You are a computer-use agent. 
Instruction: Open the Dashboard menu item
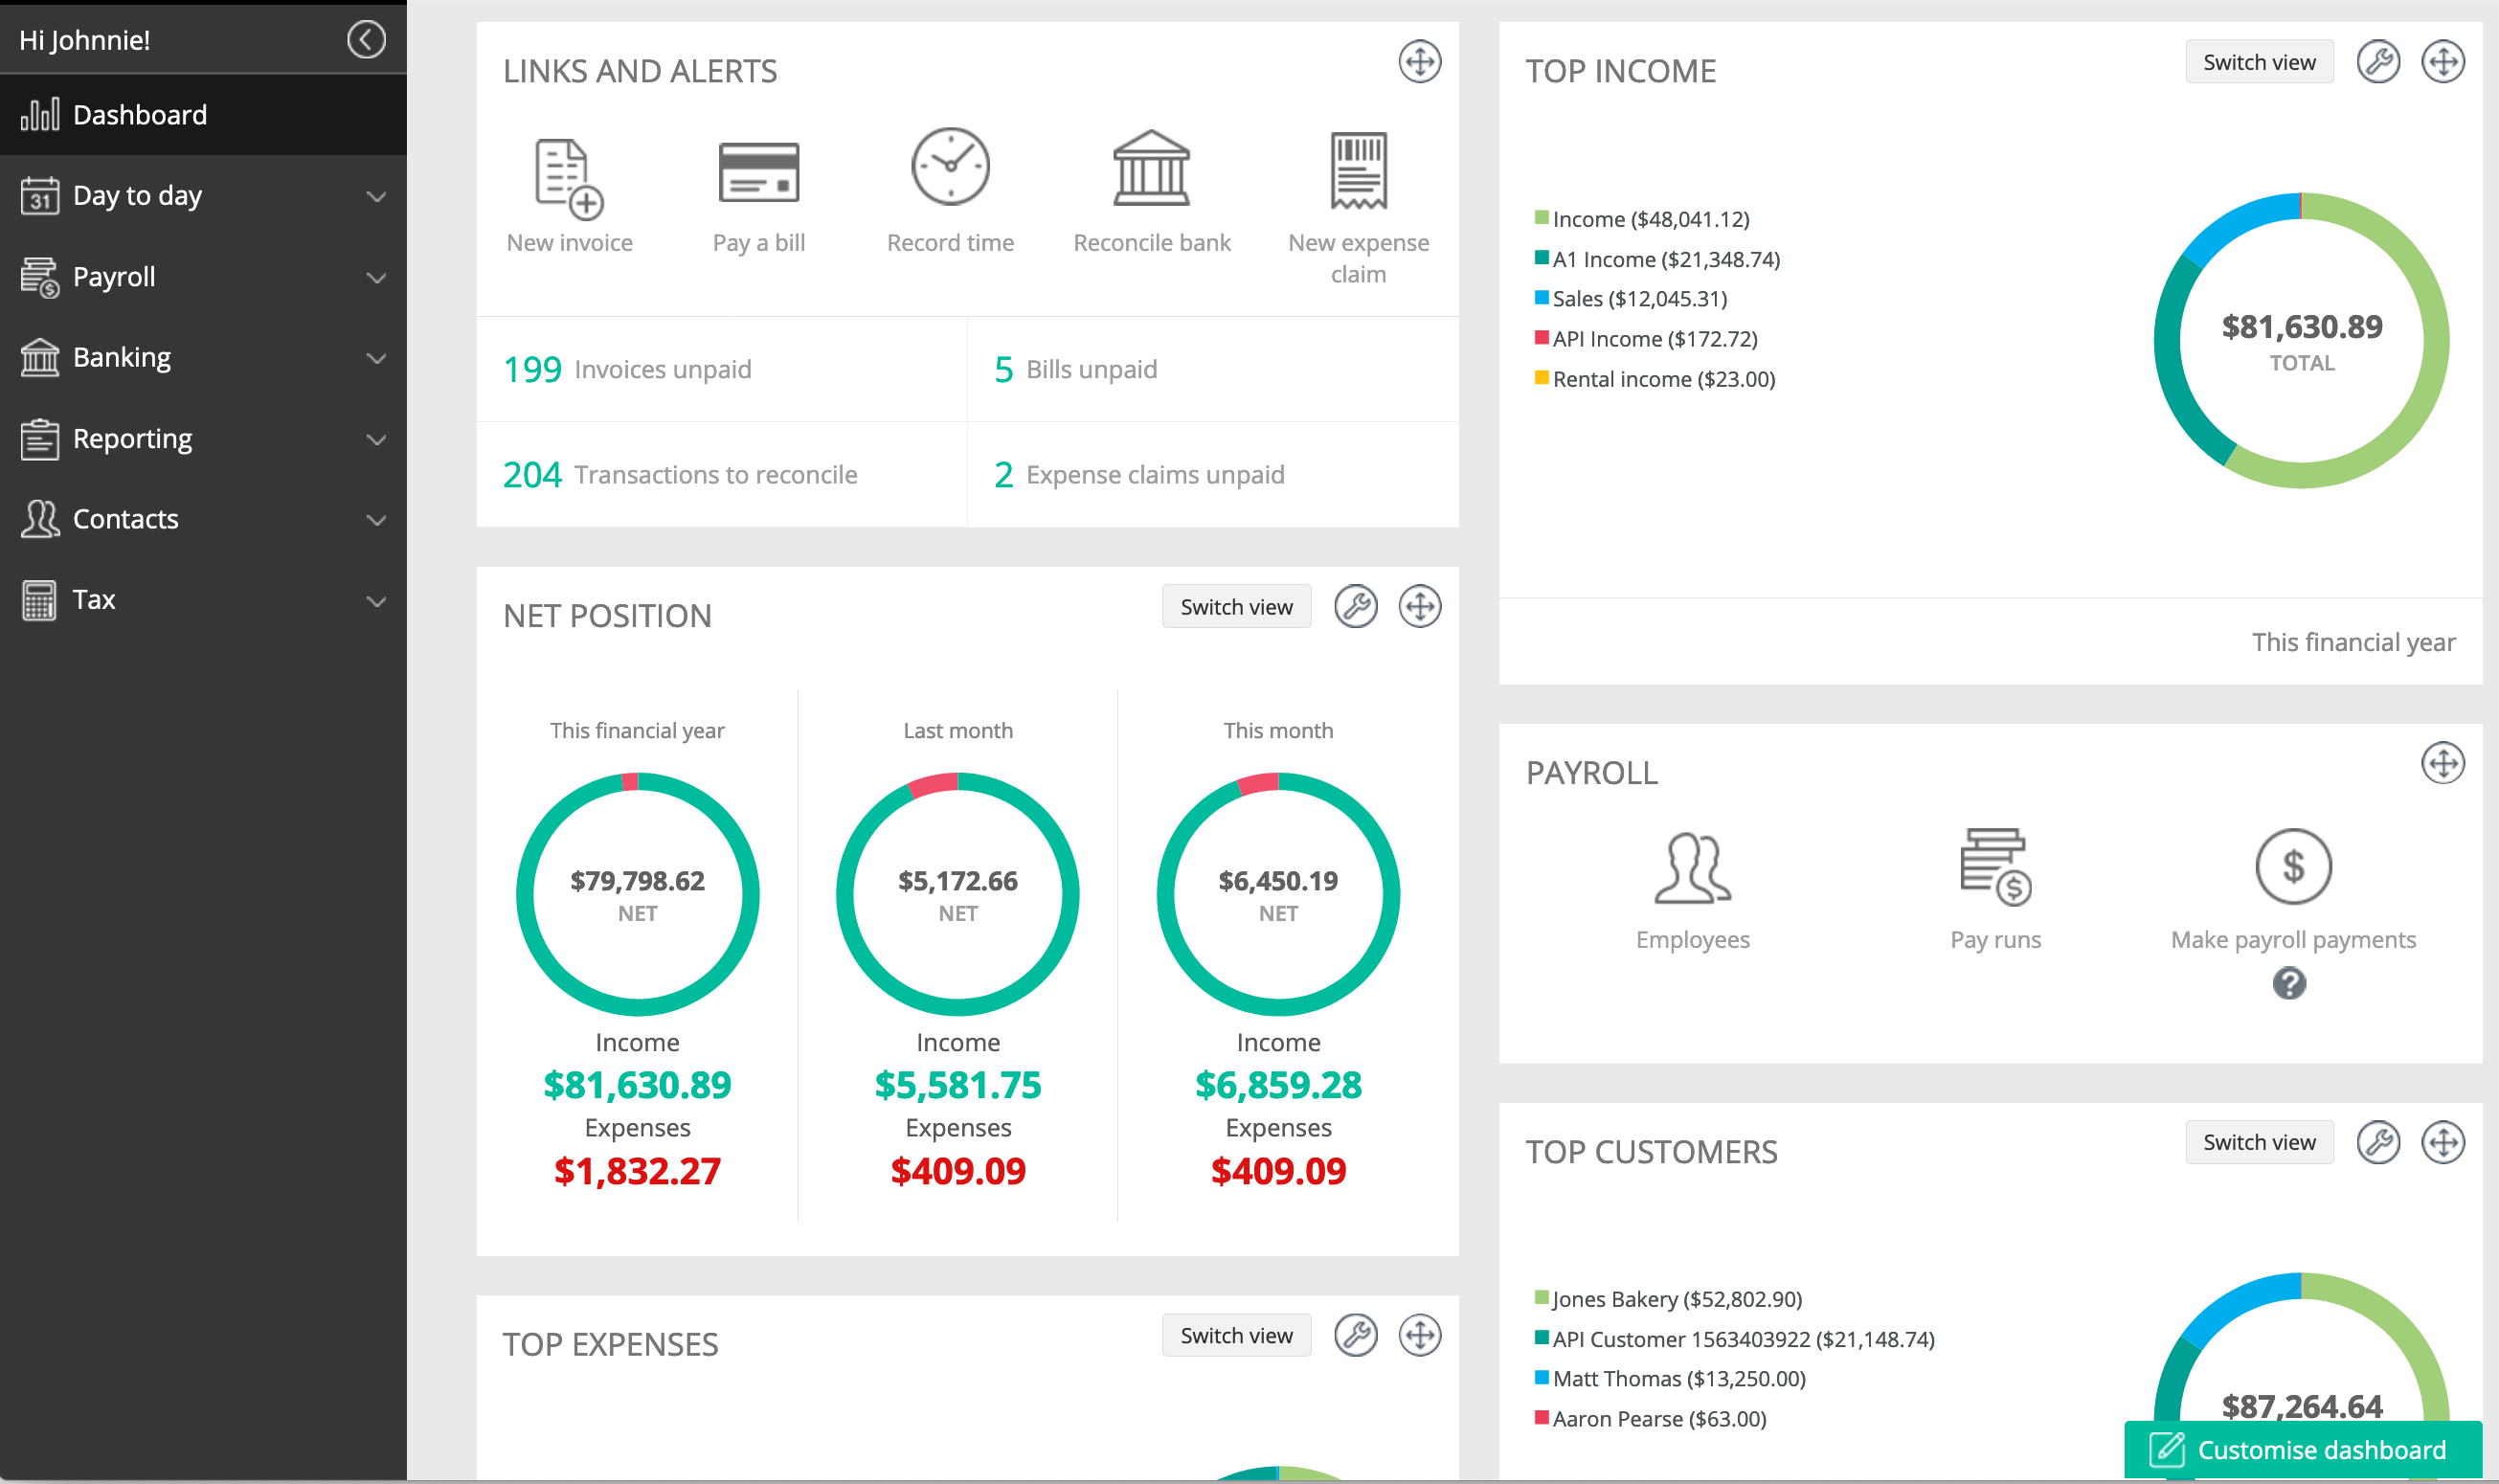click(203, 115)
